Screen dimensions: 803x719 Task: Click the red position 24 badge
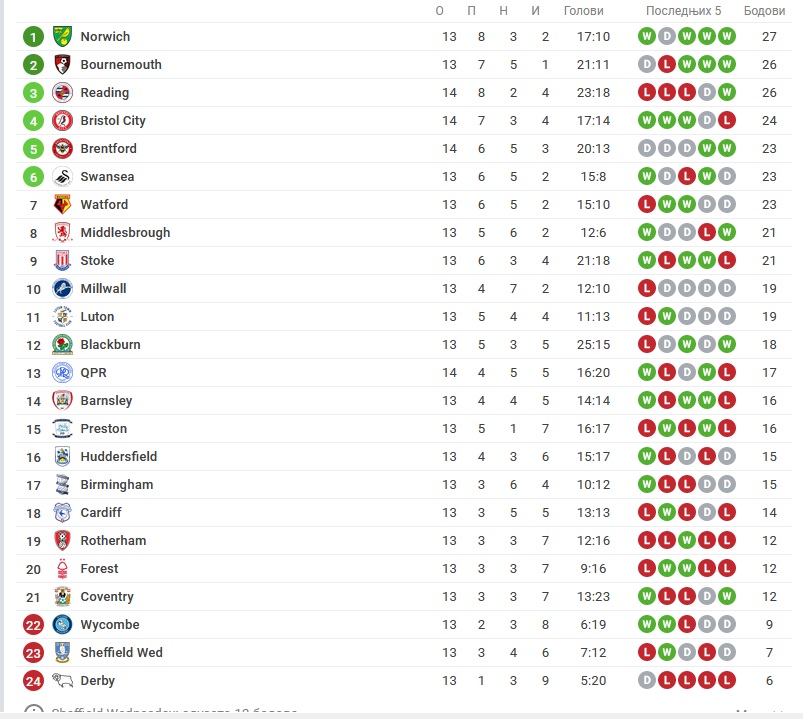(33, 681)
